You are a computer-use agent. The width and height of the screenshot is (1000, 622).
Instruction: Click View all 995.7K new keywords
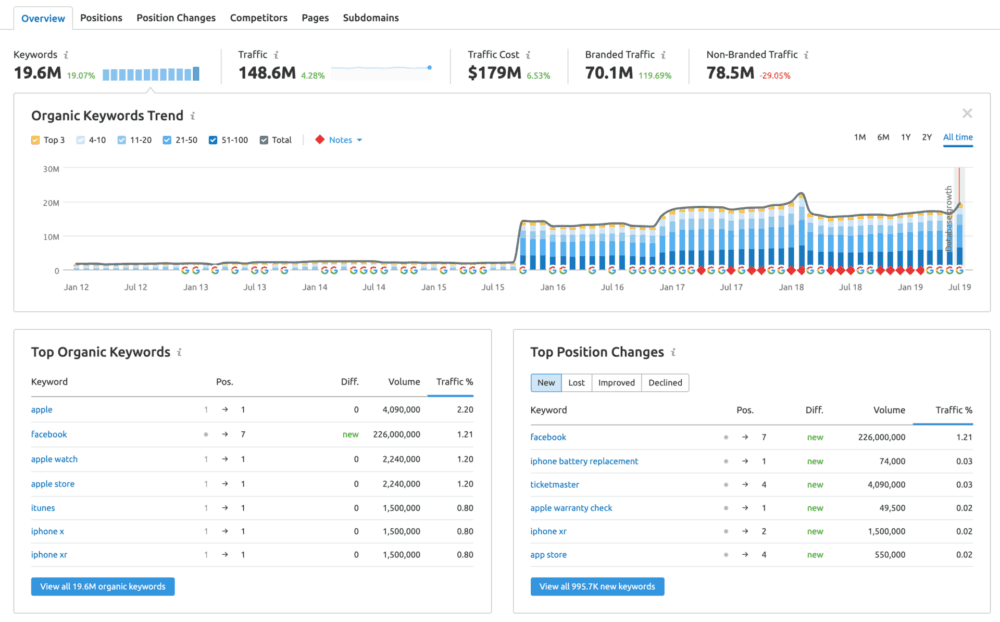(598, 586)
